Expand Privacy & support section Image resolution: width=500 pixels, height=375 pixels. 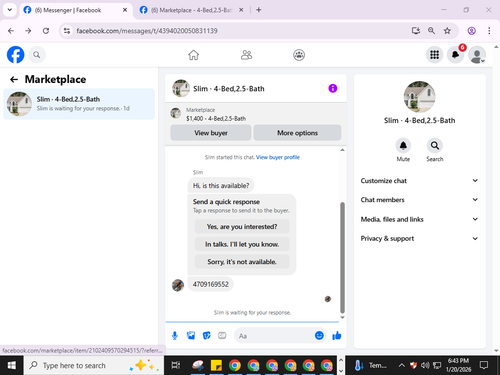coord(419,238)
